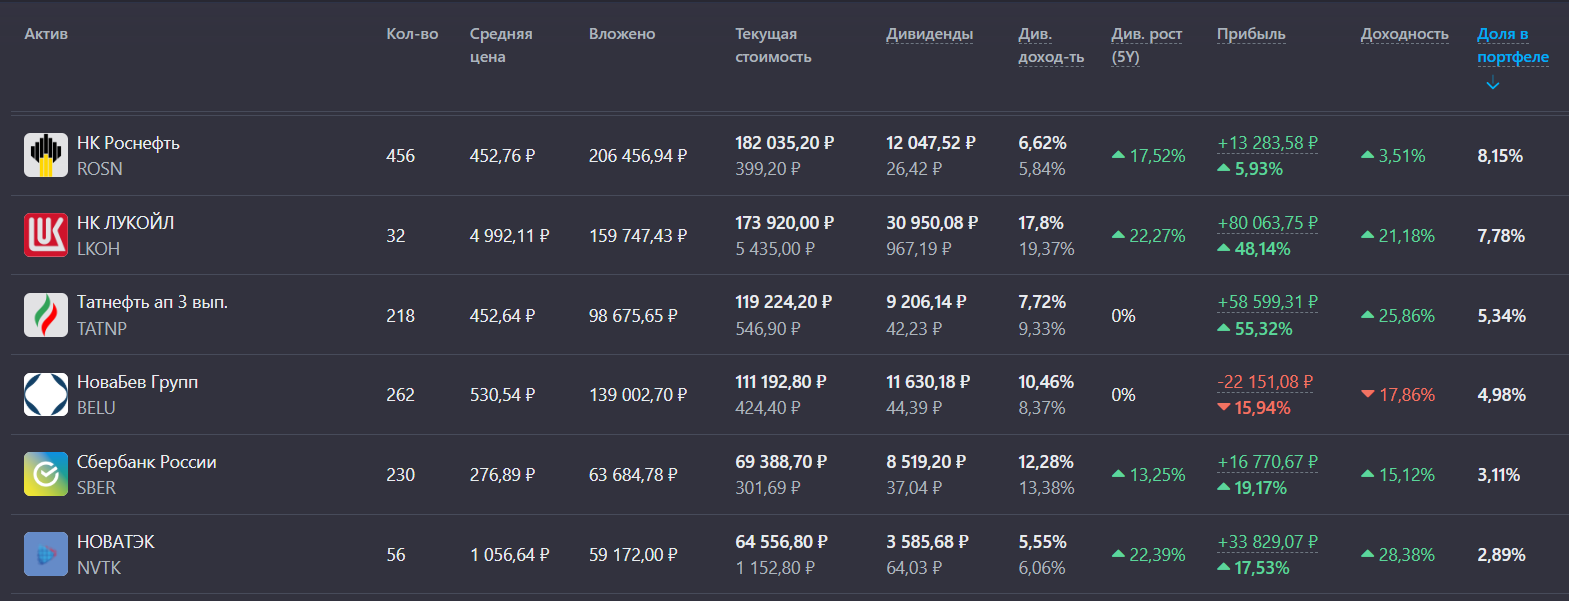Screen dimensions: 1569x601
Task: Click the Див. рост (5Y) header
Action: (1145, 45)
